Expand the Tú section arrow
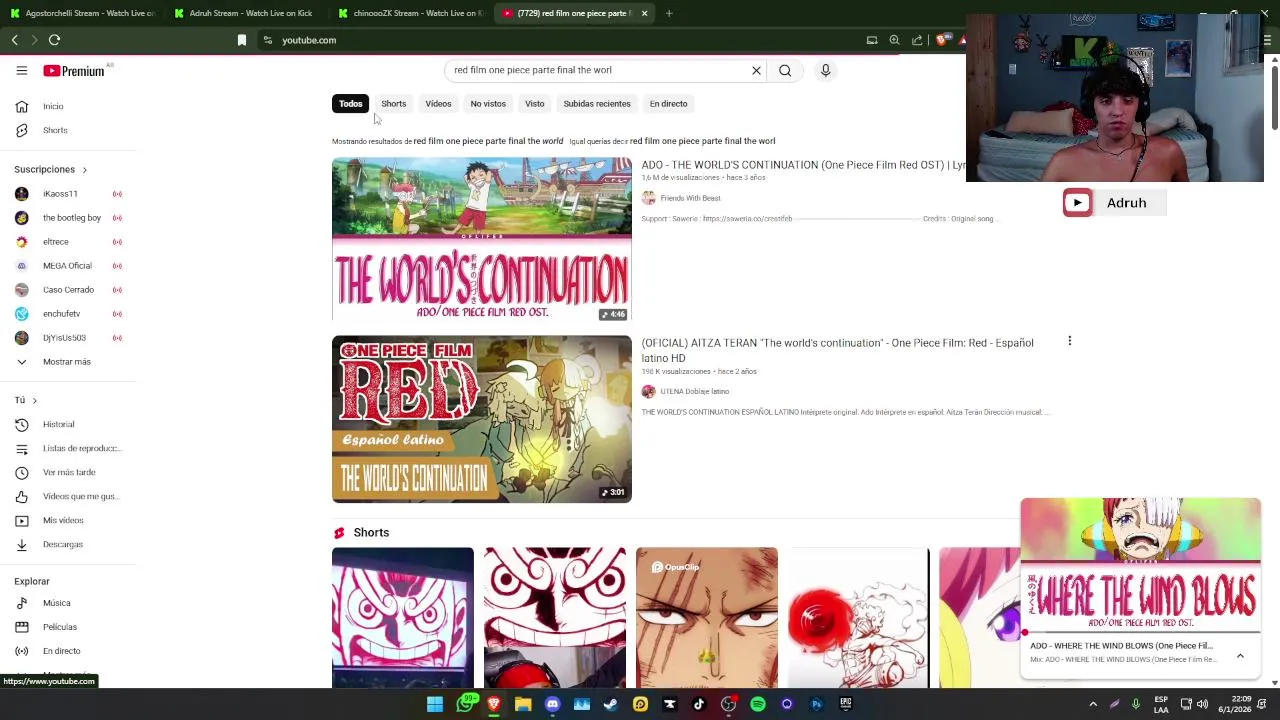 (34, 400)
